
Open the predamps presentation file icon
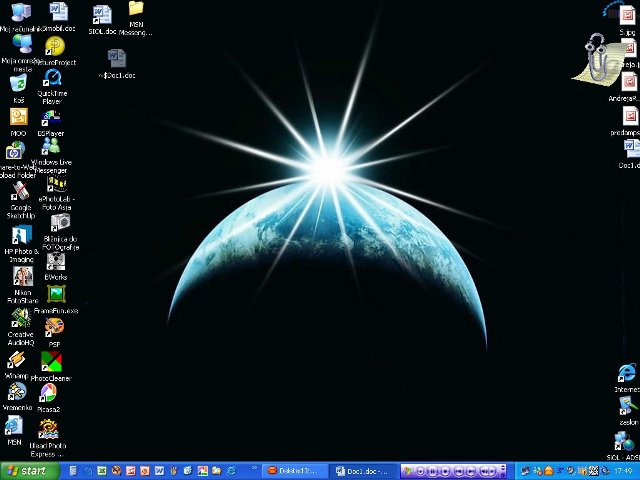coord(630,116)
